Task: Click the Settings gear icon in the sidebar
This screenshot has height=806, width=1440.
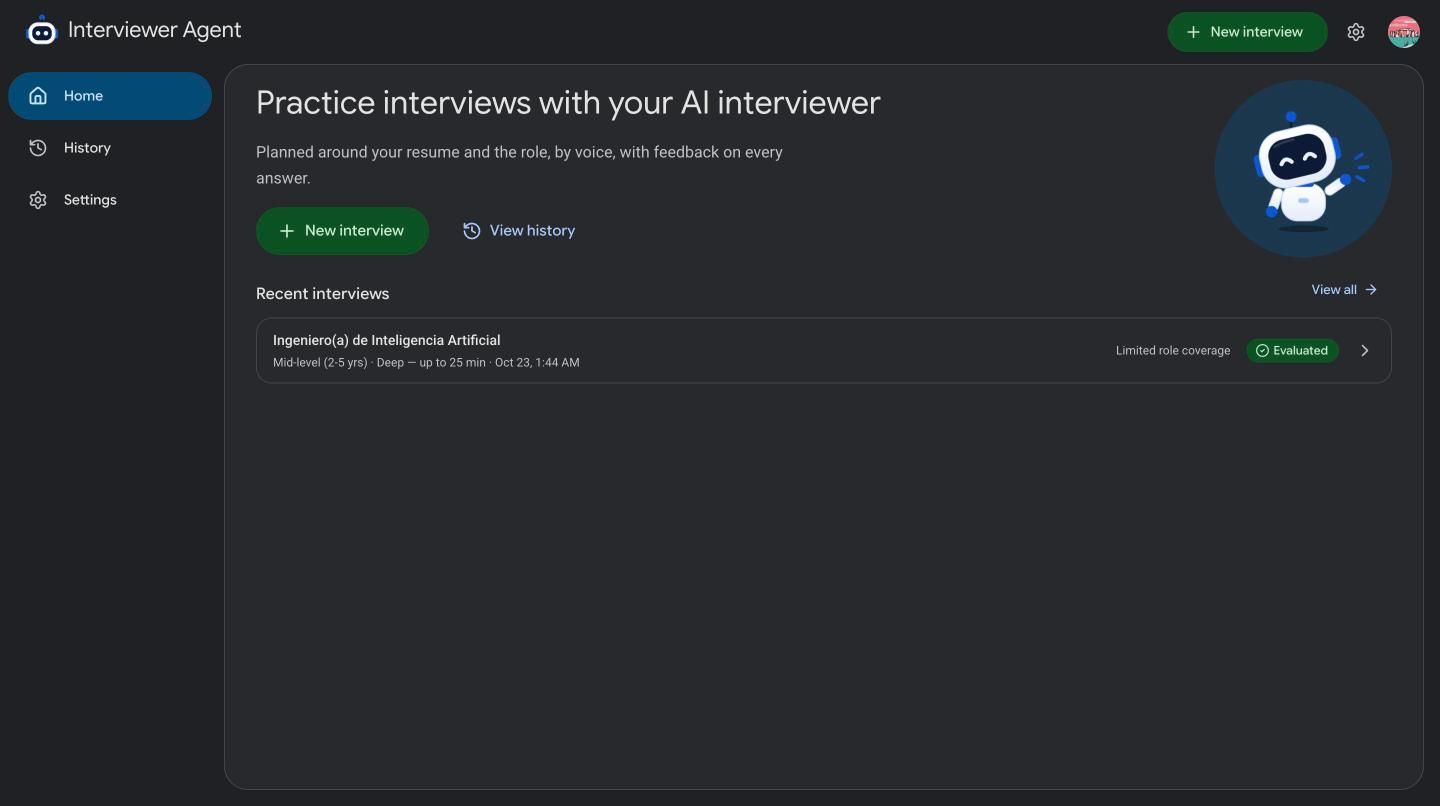Action: click(38, 200)
